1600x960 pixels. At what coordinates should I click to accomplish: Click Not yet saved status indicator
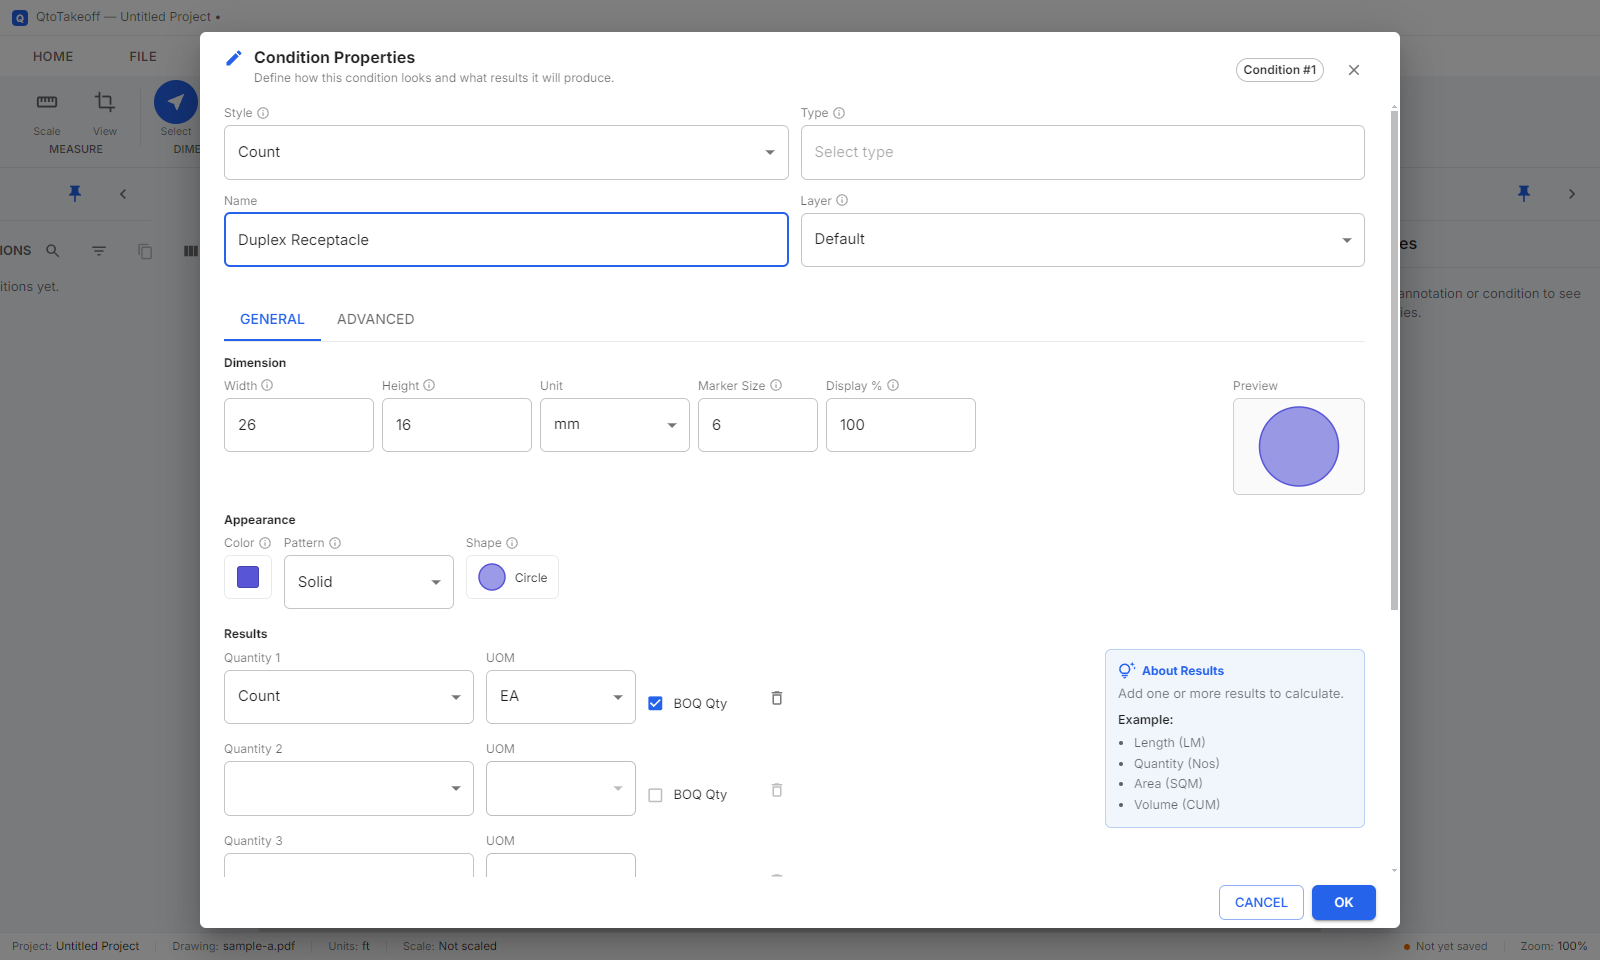[1446, 946]
